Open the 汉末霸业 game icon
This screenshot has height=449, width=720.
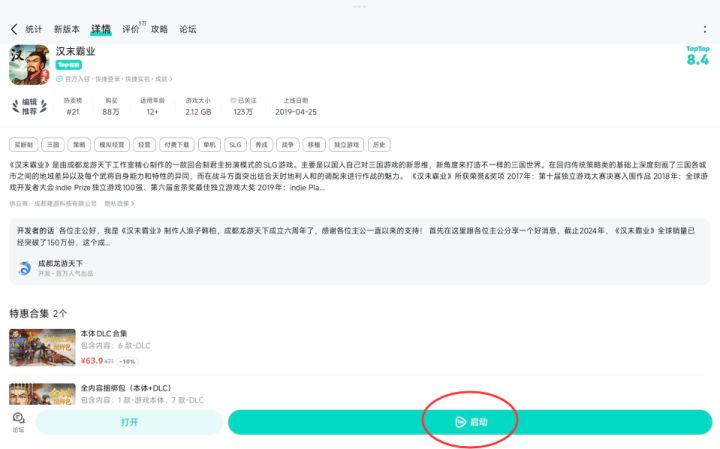[x=29, y=65]
